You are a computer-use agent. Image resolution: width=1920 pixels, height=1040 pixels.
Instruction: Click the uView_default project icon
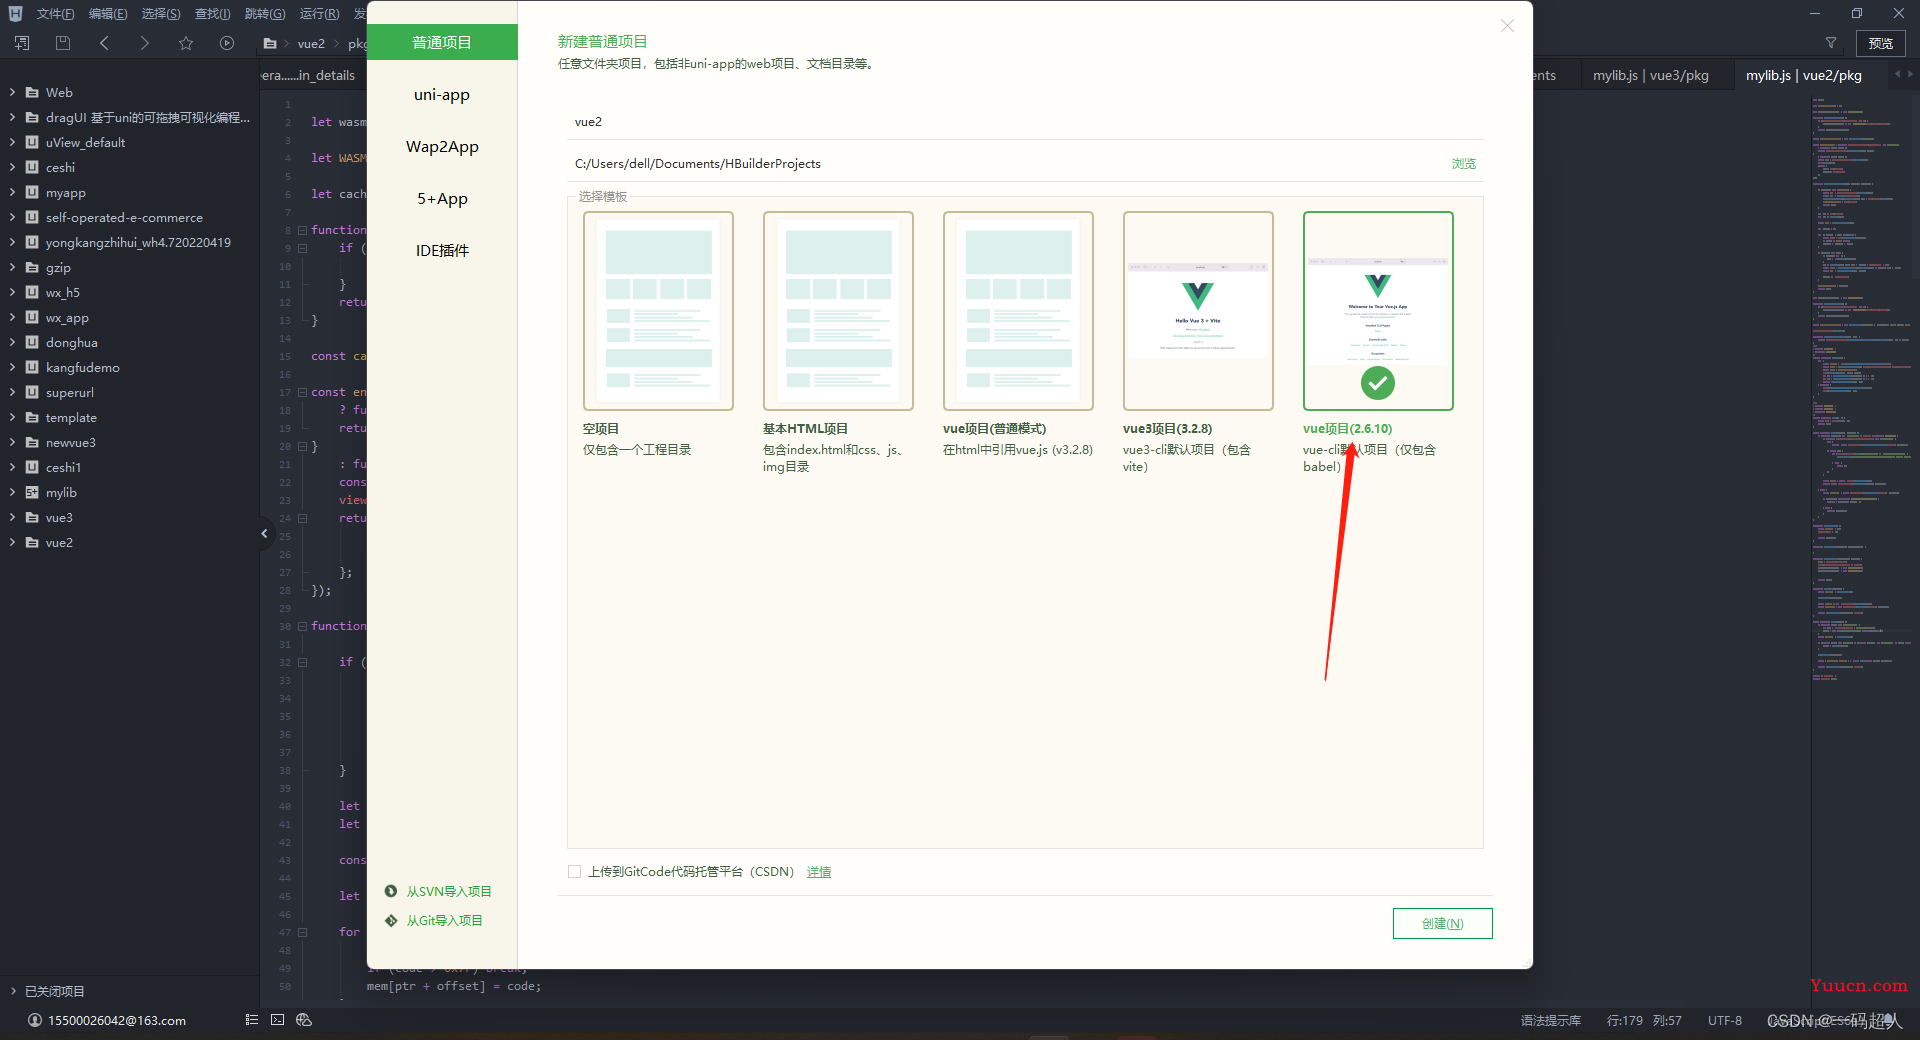(x=32, y=142)
